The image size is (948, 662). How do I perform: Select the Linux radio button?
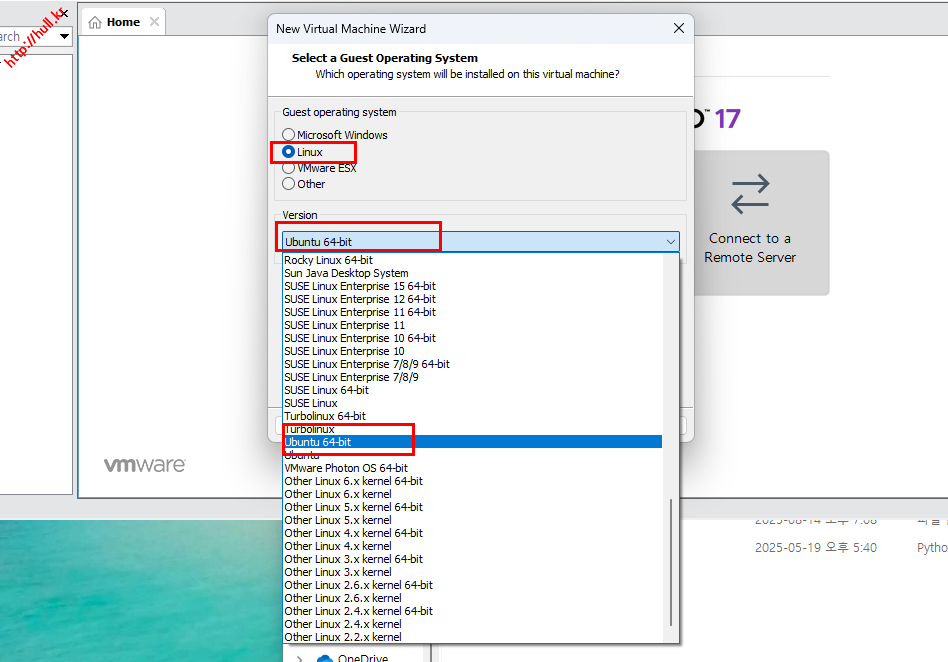[x=288, y=152]
